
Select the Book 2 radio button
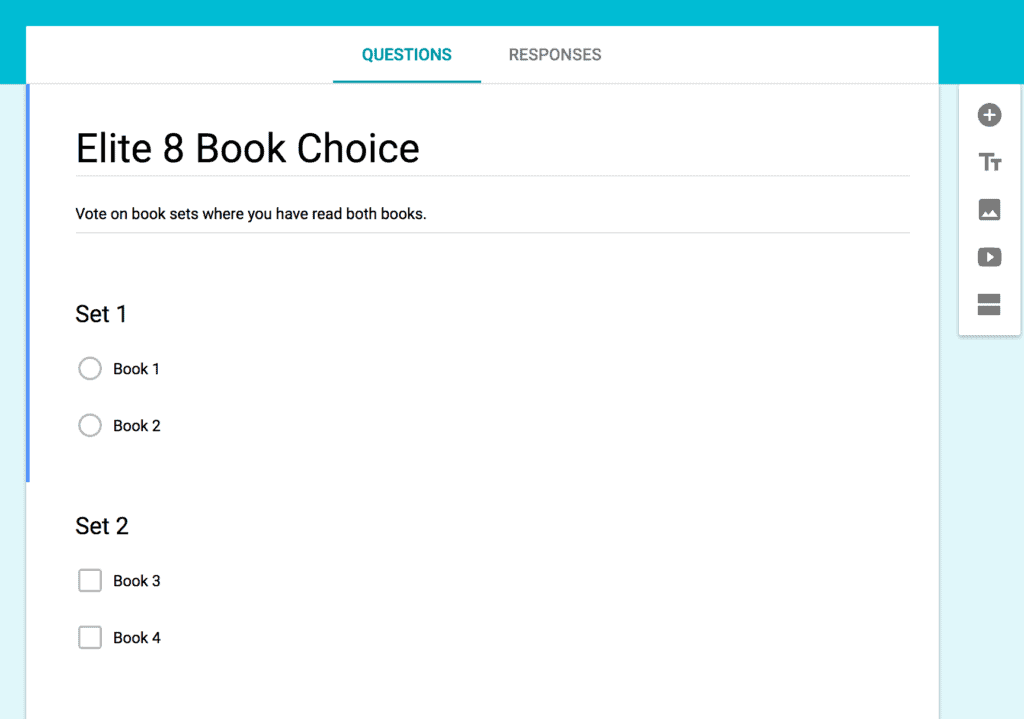(89, 425)
